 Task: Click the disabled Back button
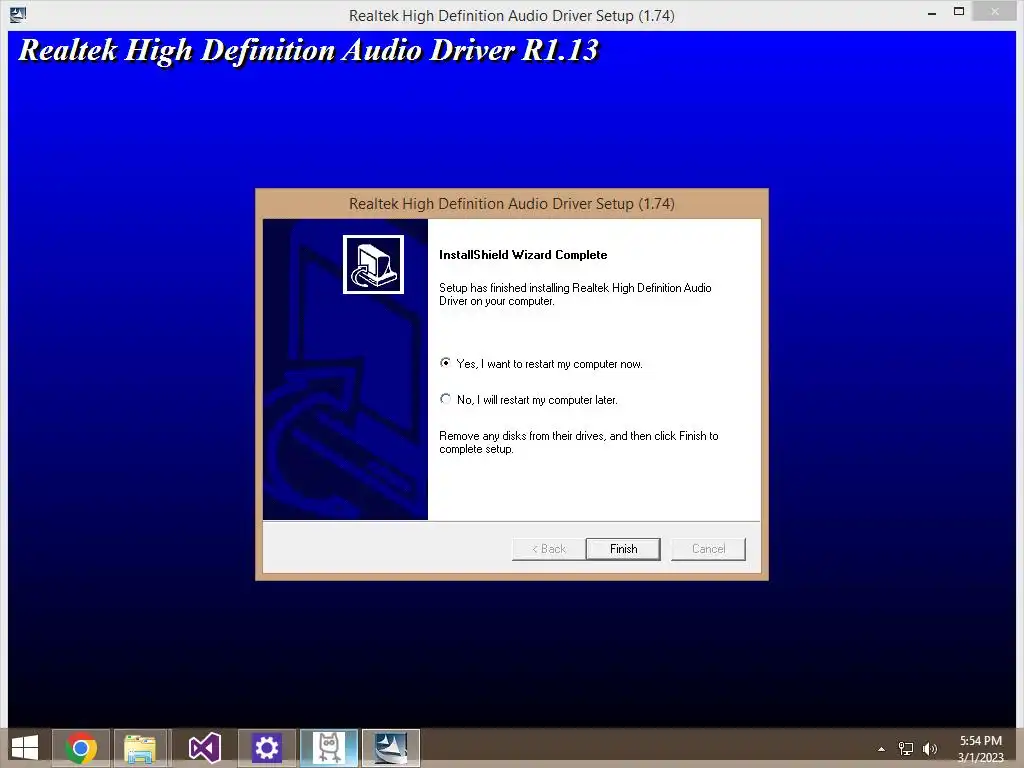[x=549, y=549]
